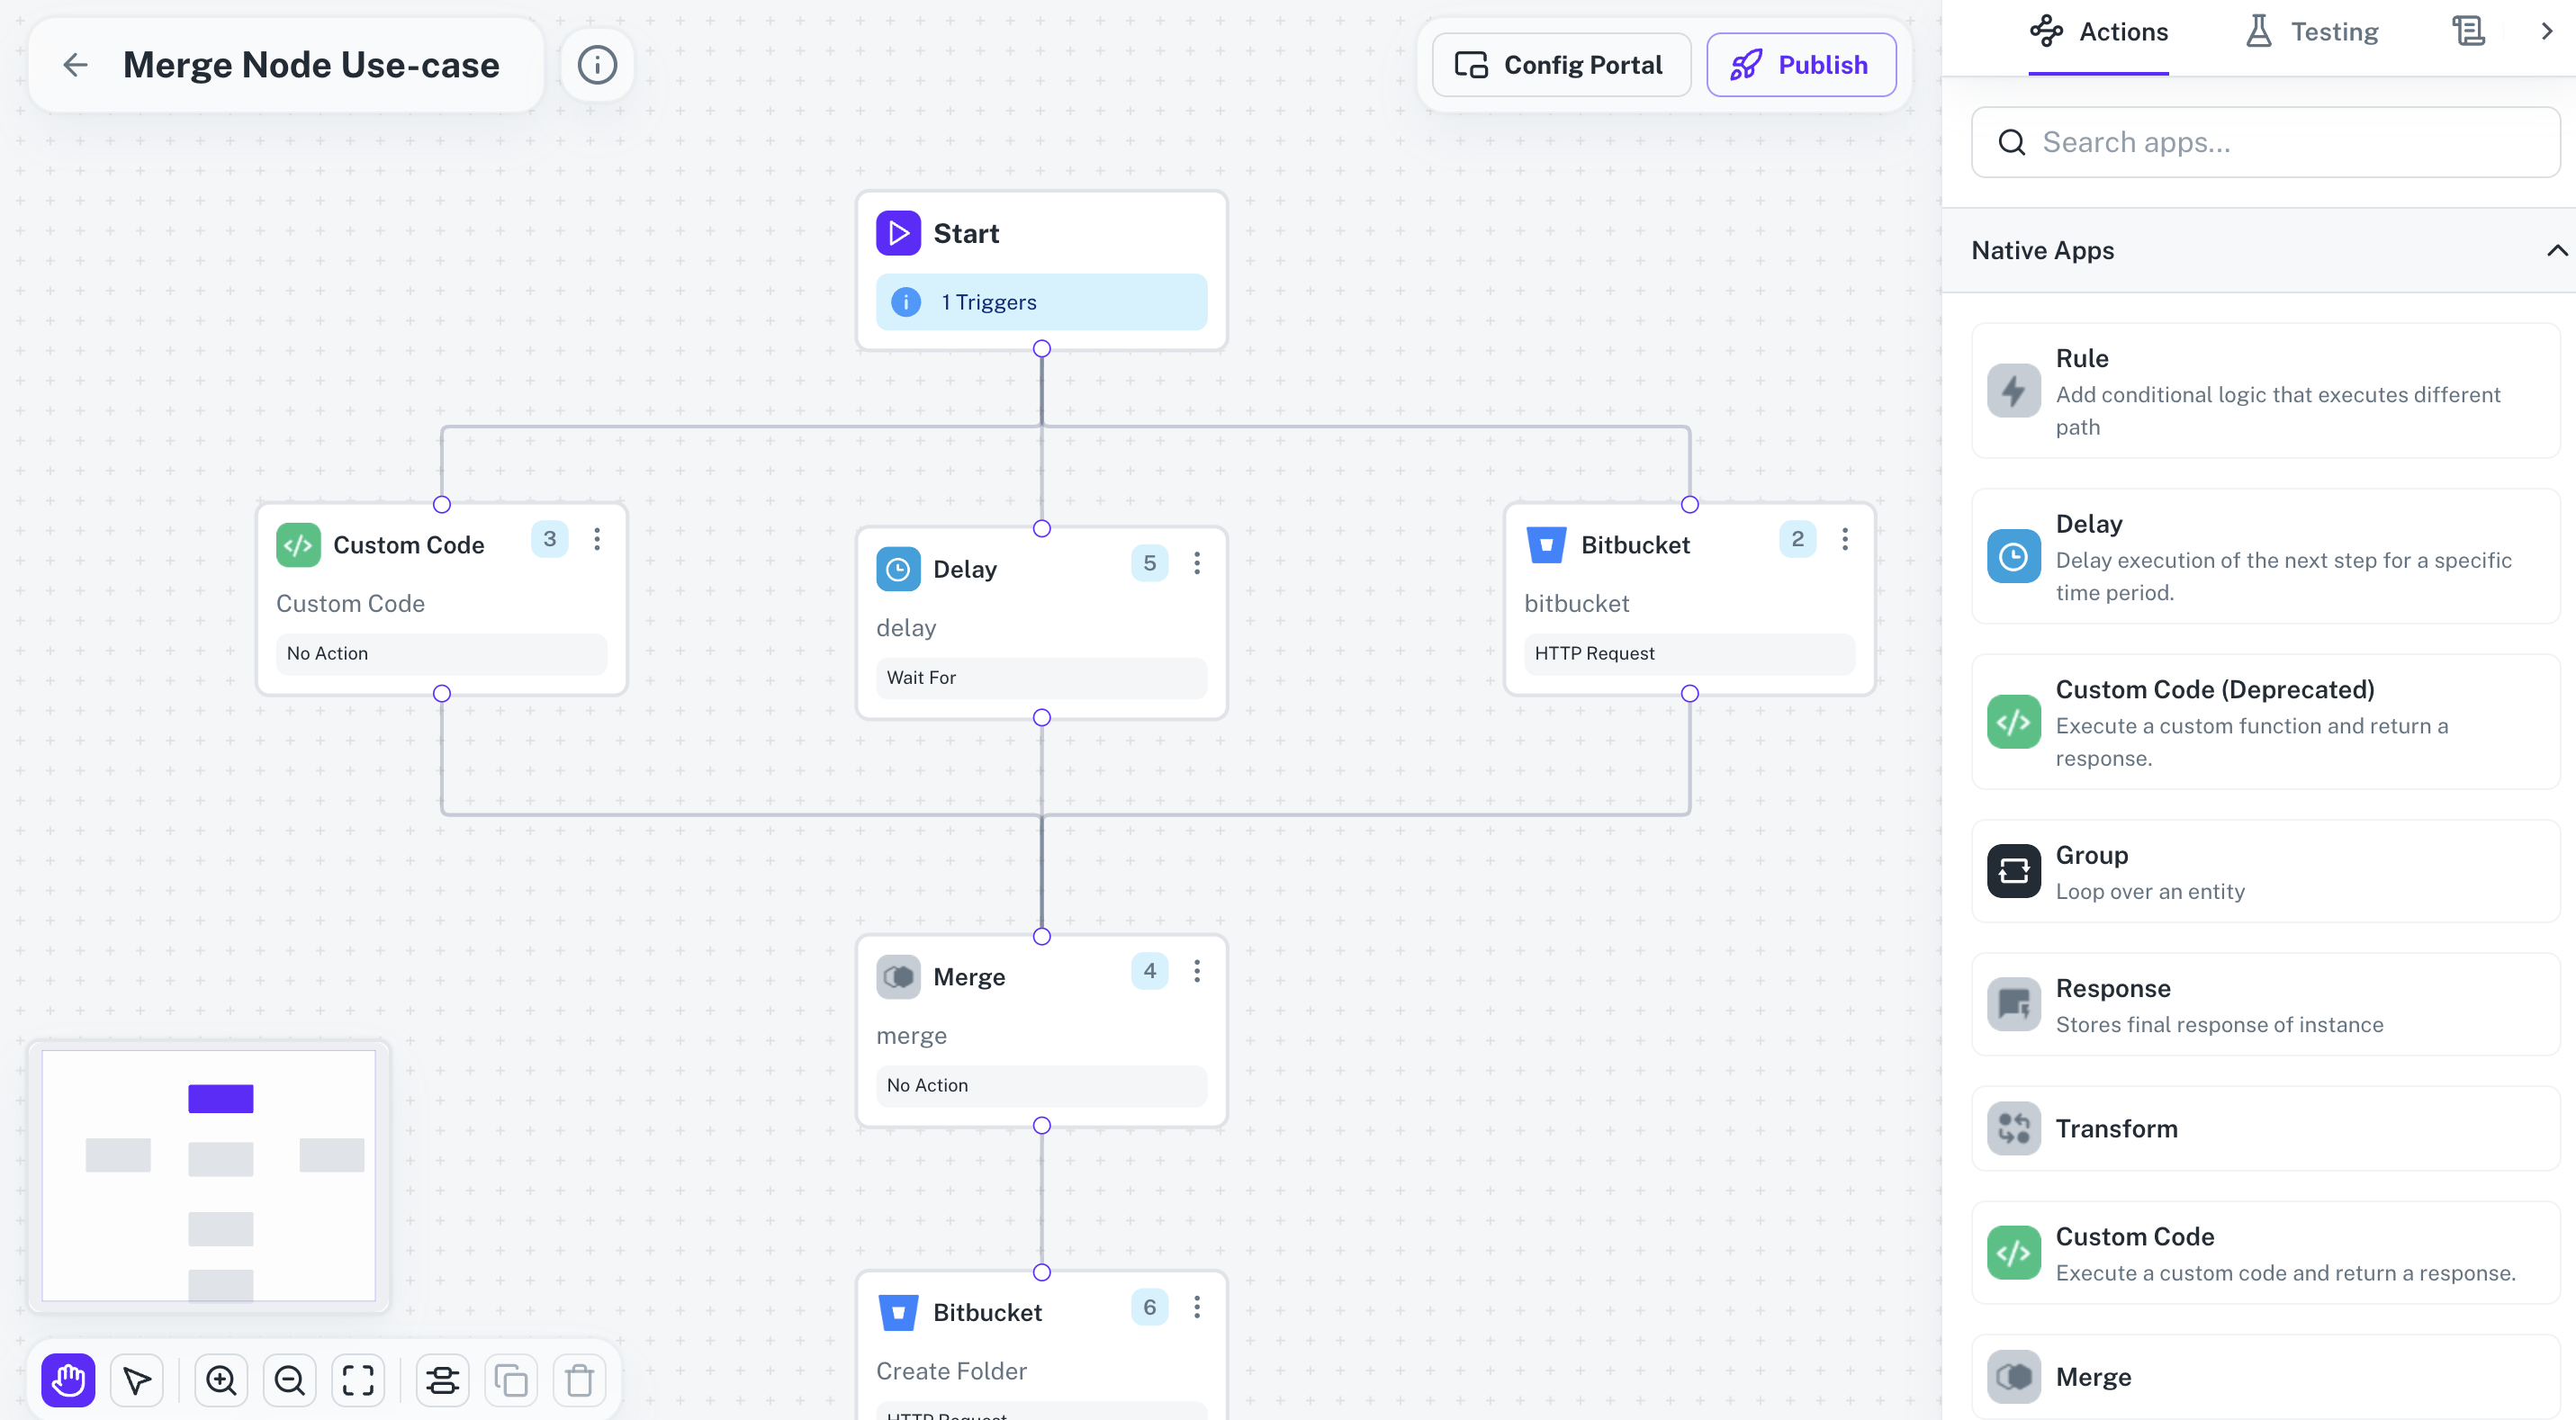Viewport: 2576px width, 1420px height.
Task: Fit the workflow to the screen
Action: point(357,1380)
